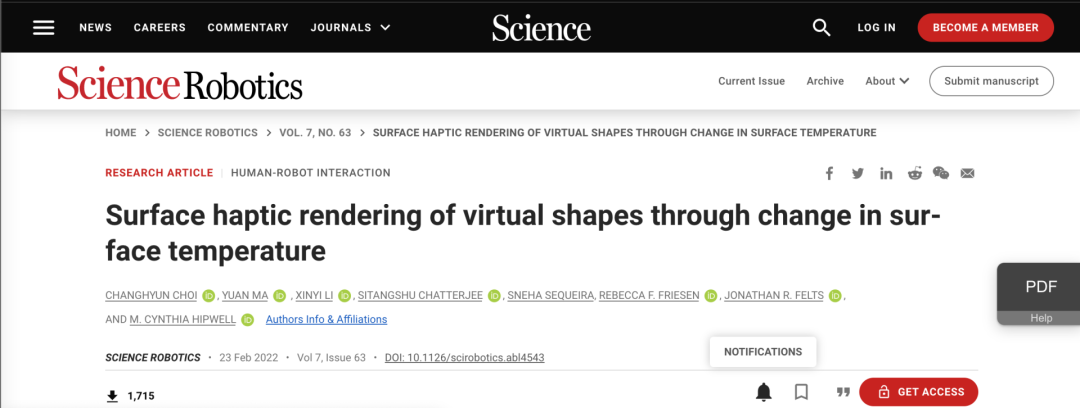Expand the Journals dropdown
The height and width of the screenshot is (408, 1080).
(350, 27)
